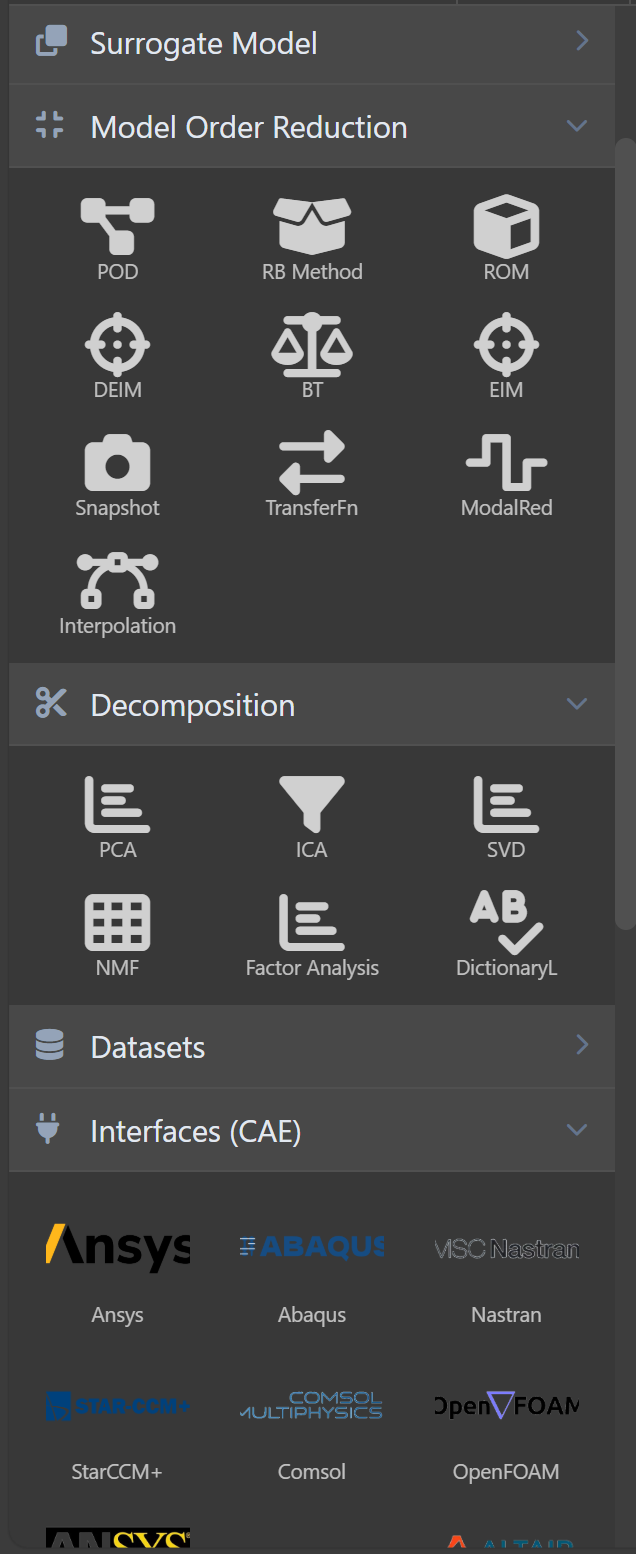The height and width of the screenshot is (1554, 636).
Task: Select the ICA funnel icon
Action: (x=312, y=805)
